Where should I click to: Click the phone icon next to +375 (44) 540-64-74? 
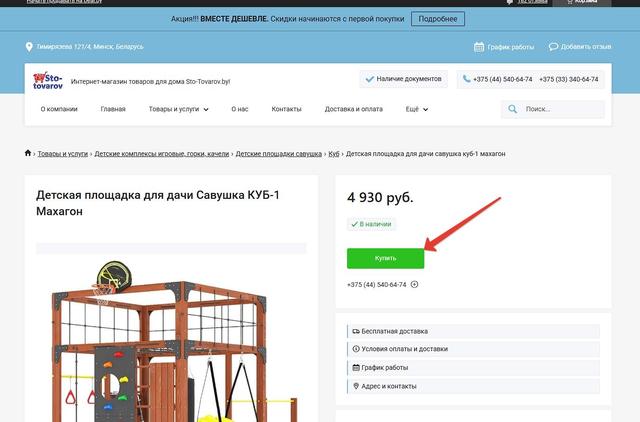pyautogui.click(x=467, y=79)
